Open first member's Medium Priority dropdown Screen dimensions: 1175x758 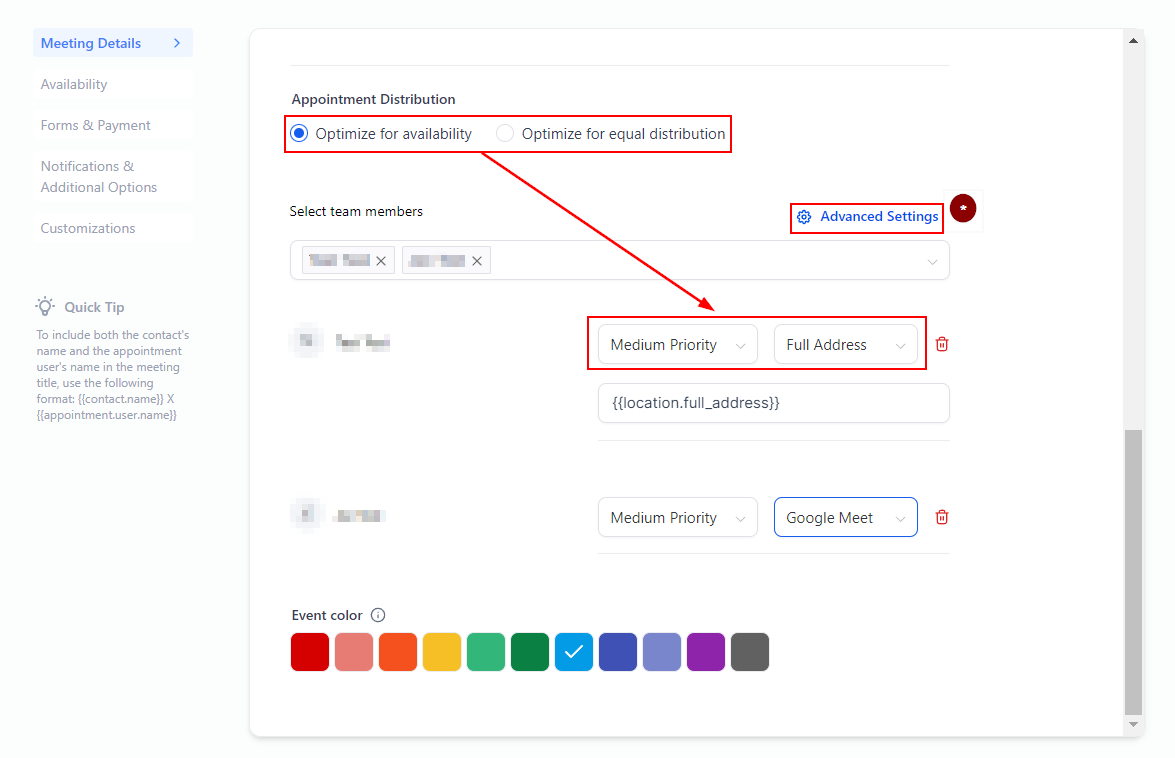677,345
